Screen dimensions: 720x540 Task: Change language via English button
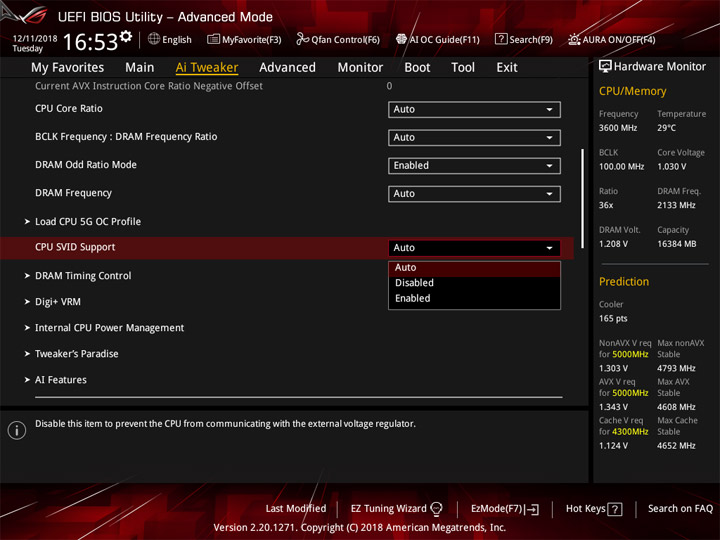(x=177, y=40)
